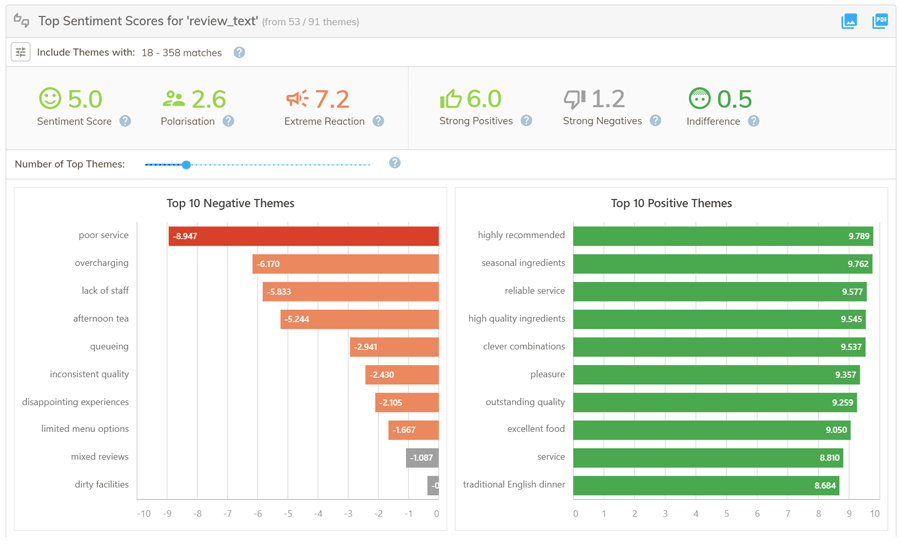
Task: Select the clever combinations bar 9.537
Action: (x=719, y=347)
